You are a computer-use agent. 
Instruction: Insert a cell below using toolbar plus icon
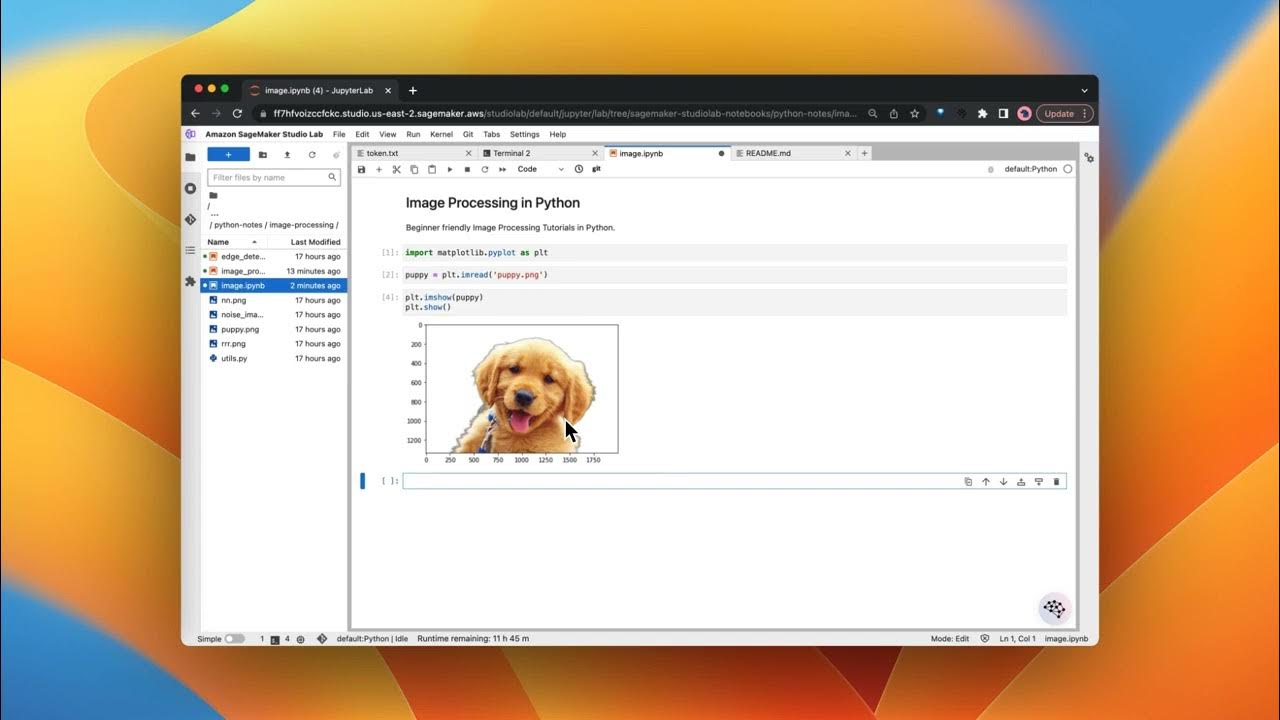click(379, 170)
